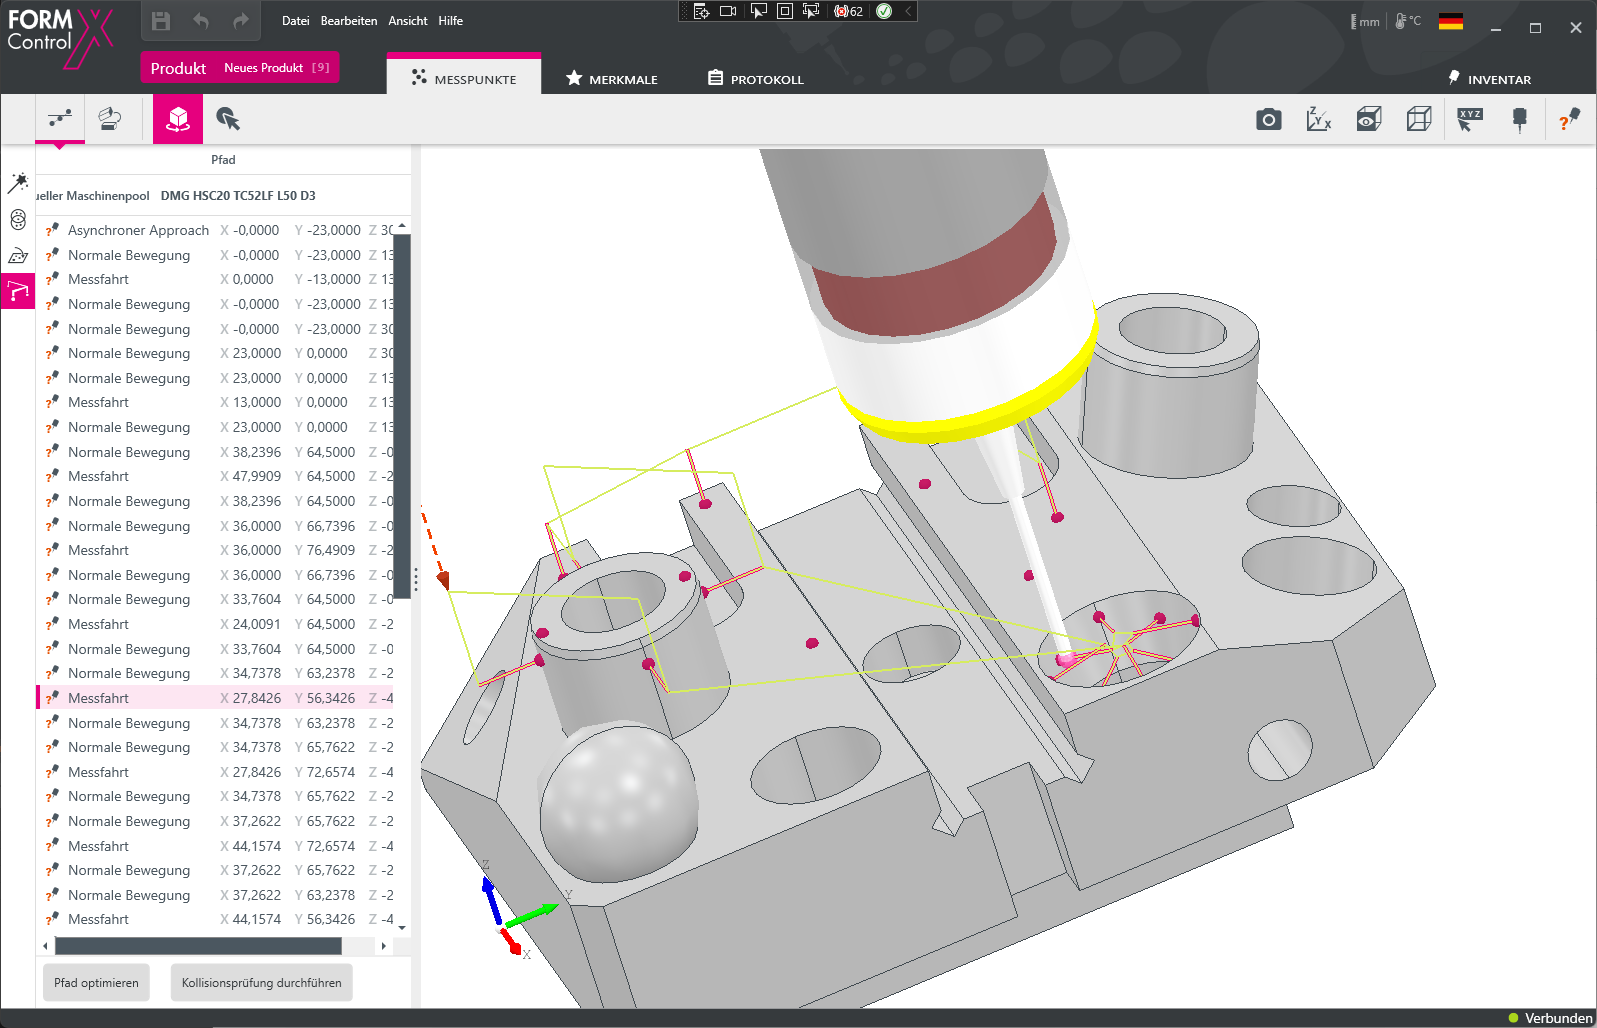Toggle the wireframe cube view
The height and width of the screenshot is (1028, 1597).
point(1418,120)
